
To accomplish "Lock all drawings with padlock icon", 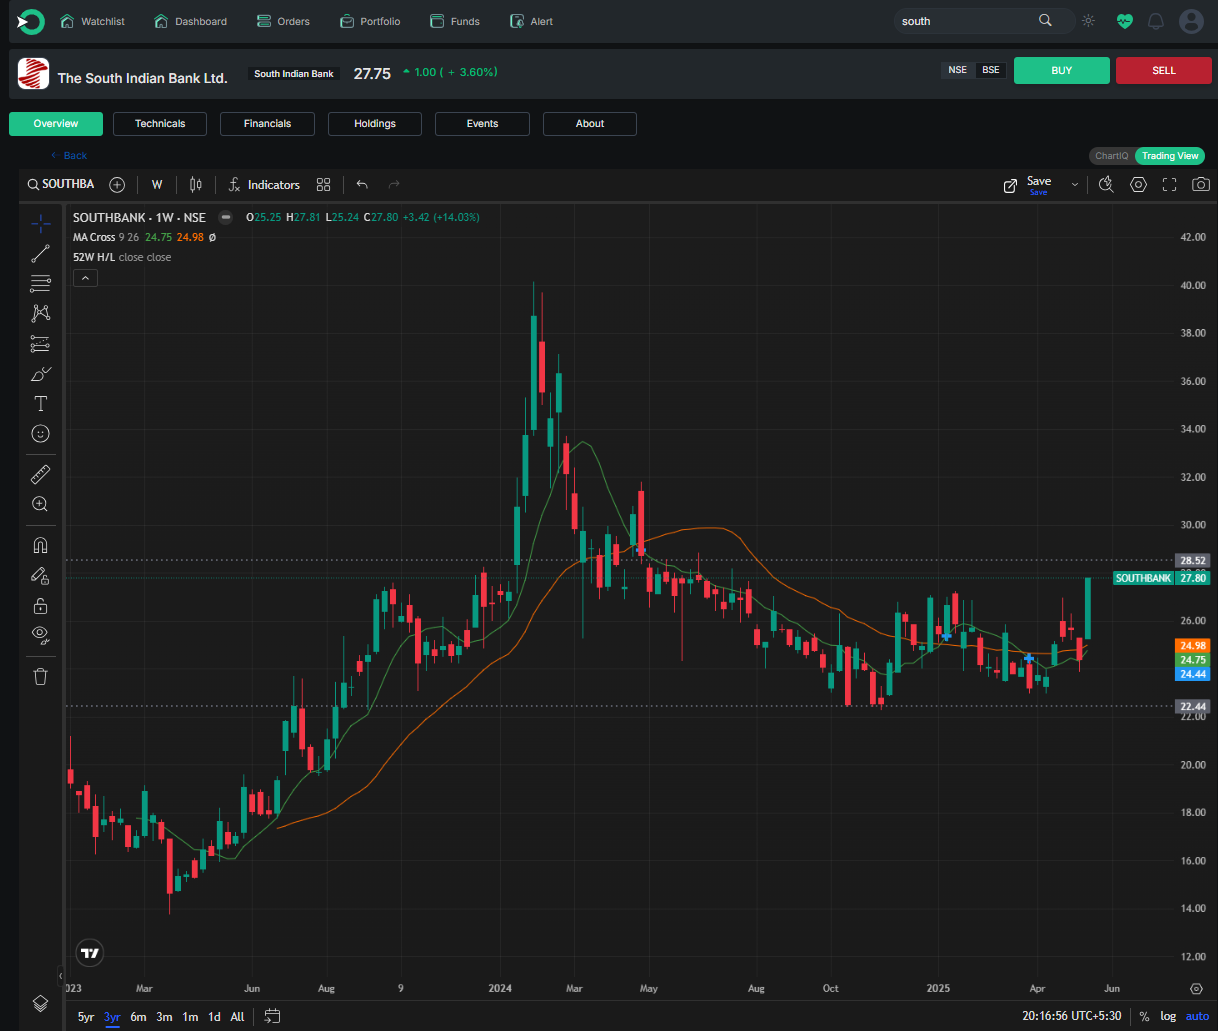I will pos(40,605).
